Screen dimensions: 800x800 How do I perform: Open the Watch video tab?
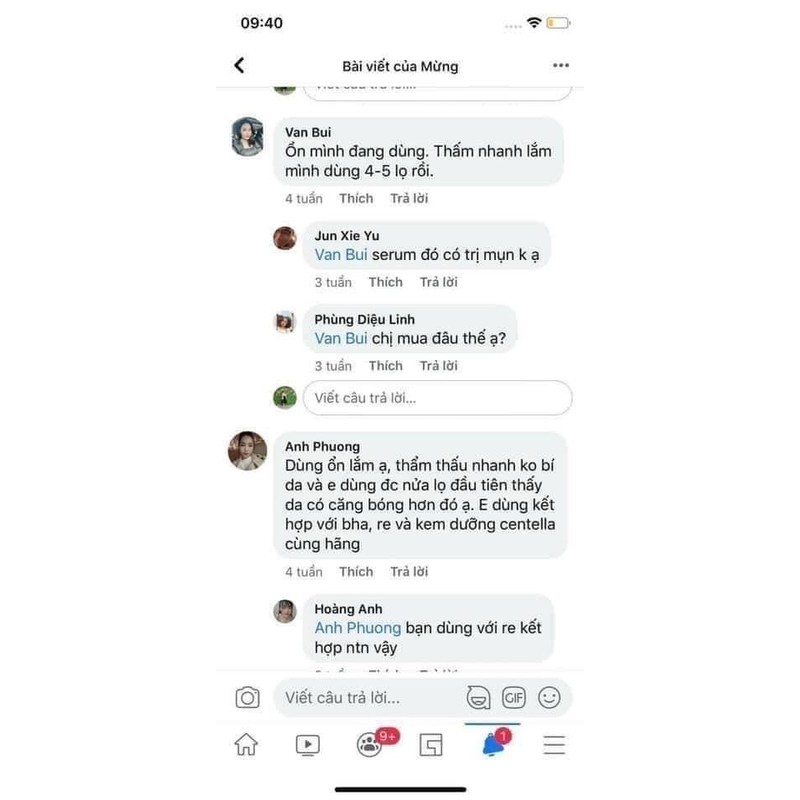(x=308, y=745)
